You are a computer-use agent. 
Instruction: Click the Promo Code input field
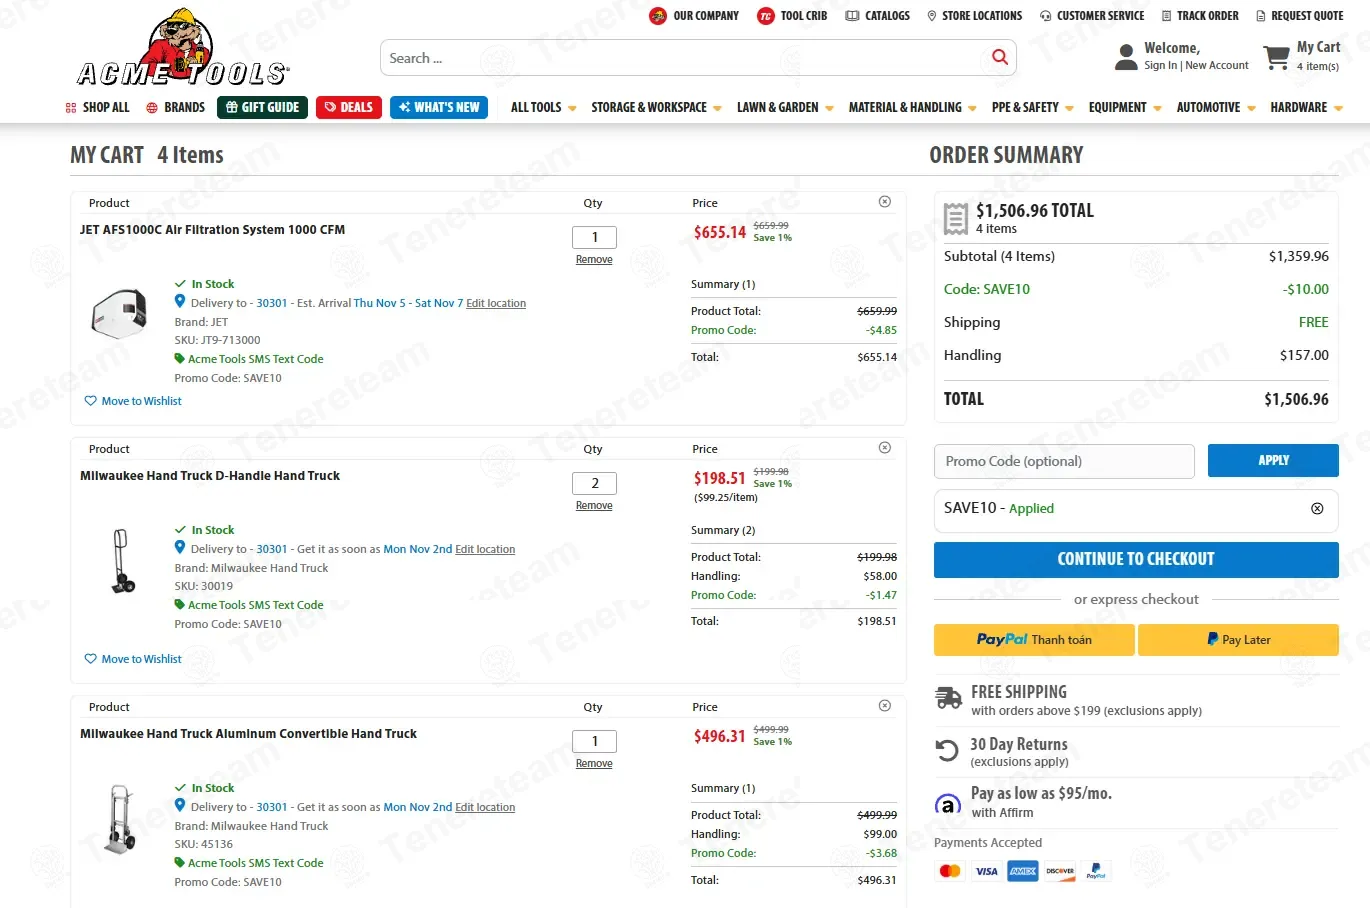pos(1064,461)
